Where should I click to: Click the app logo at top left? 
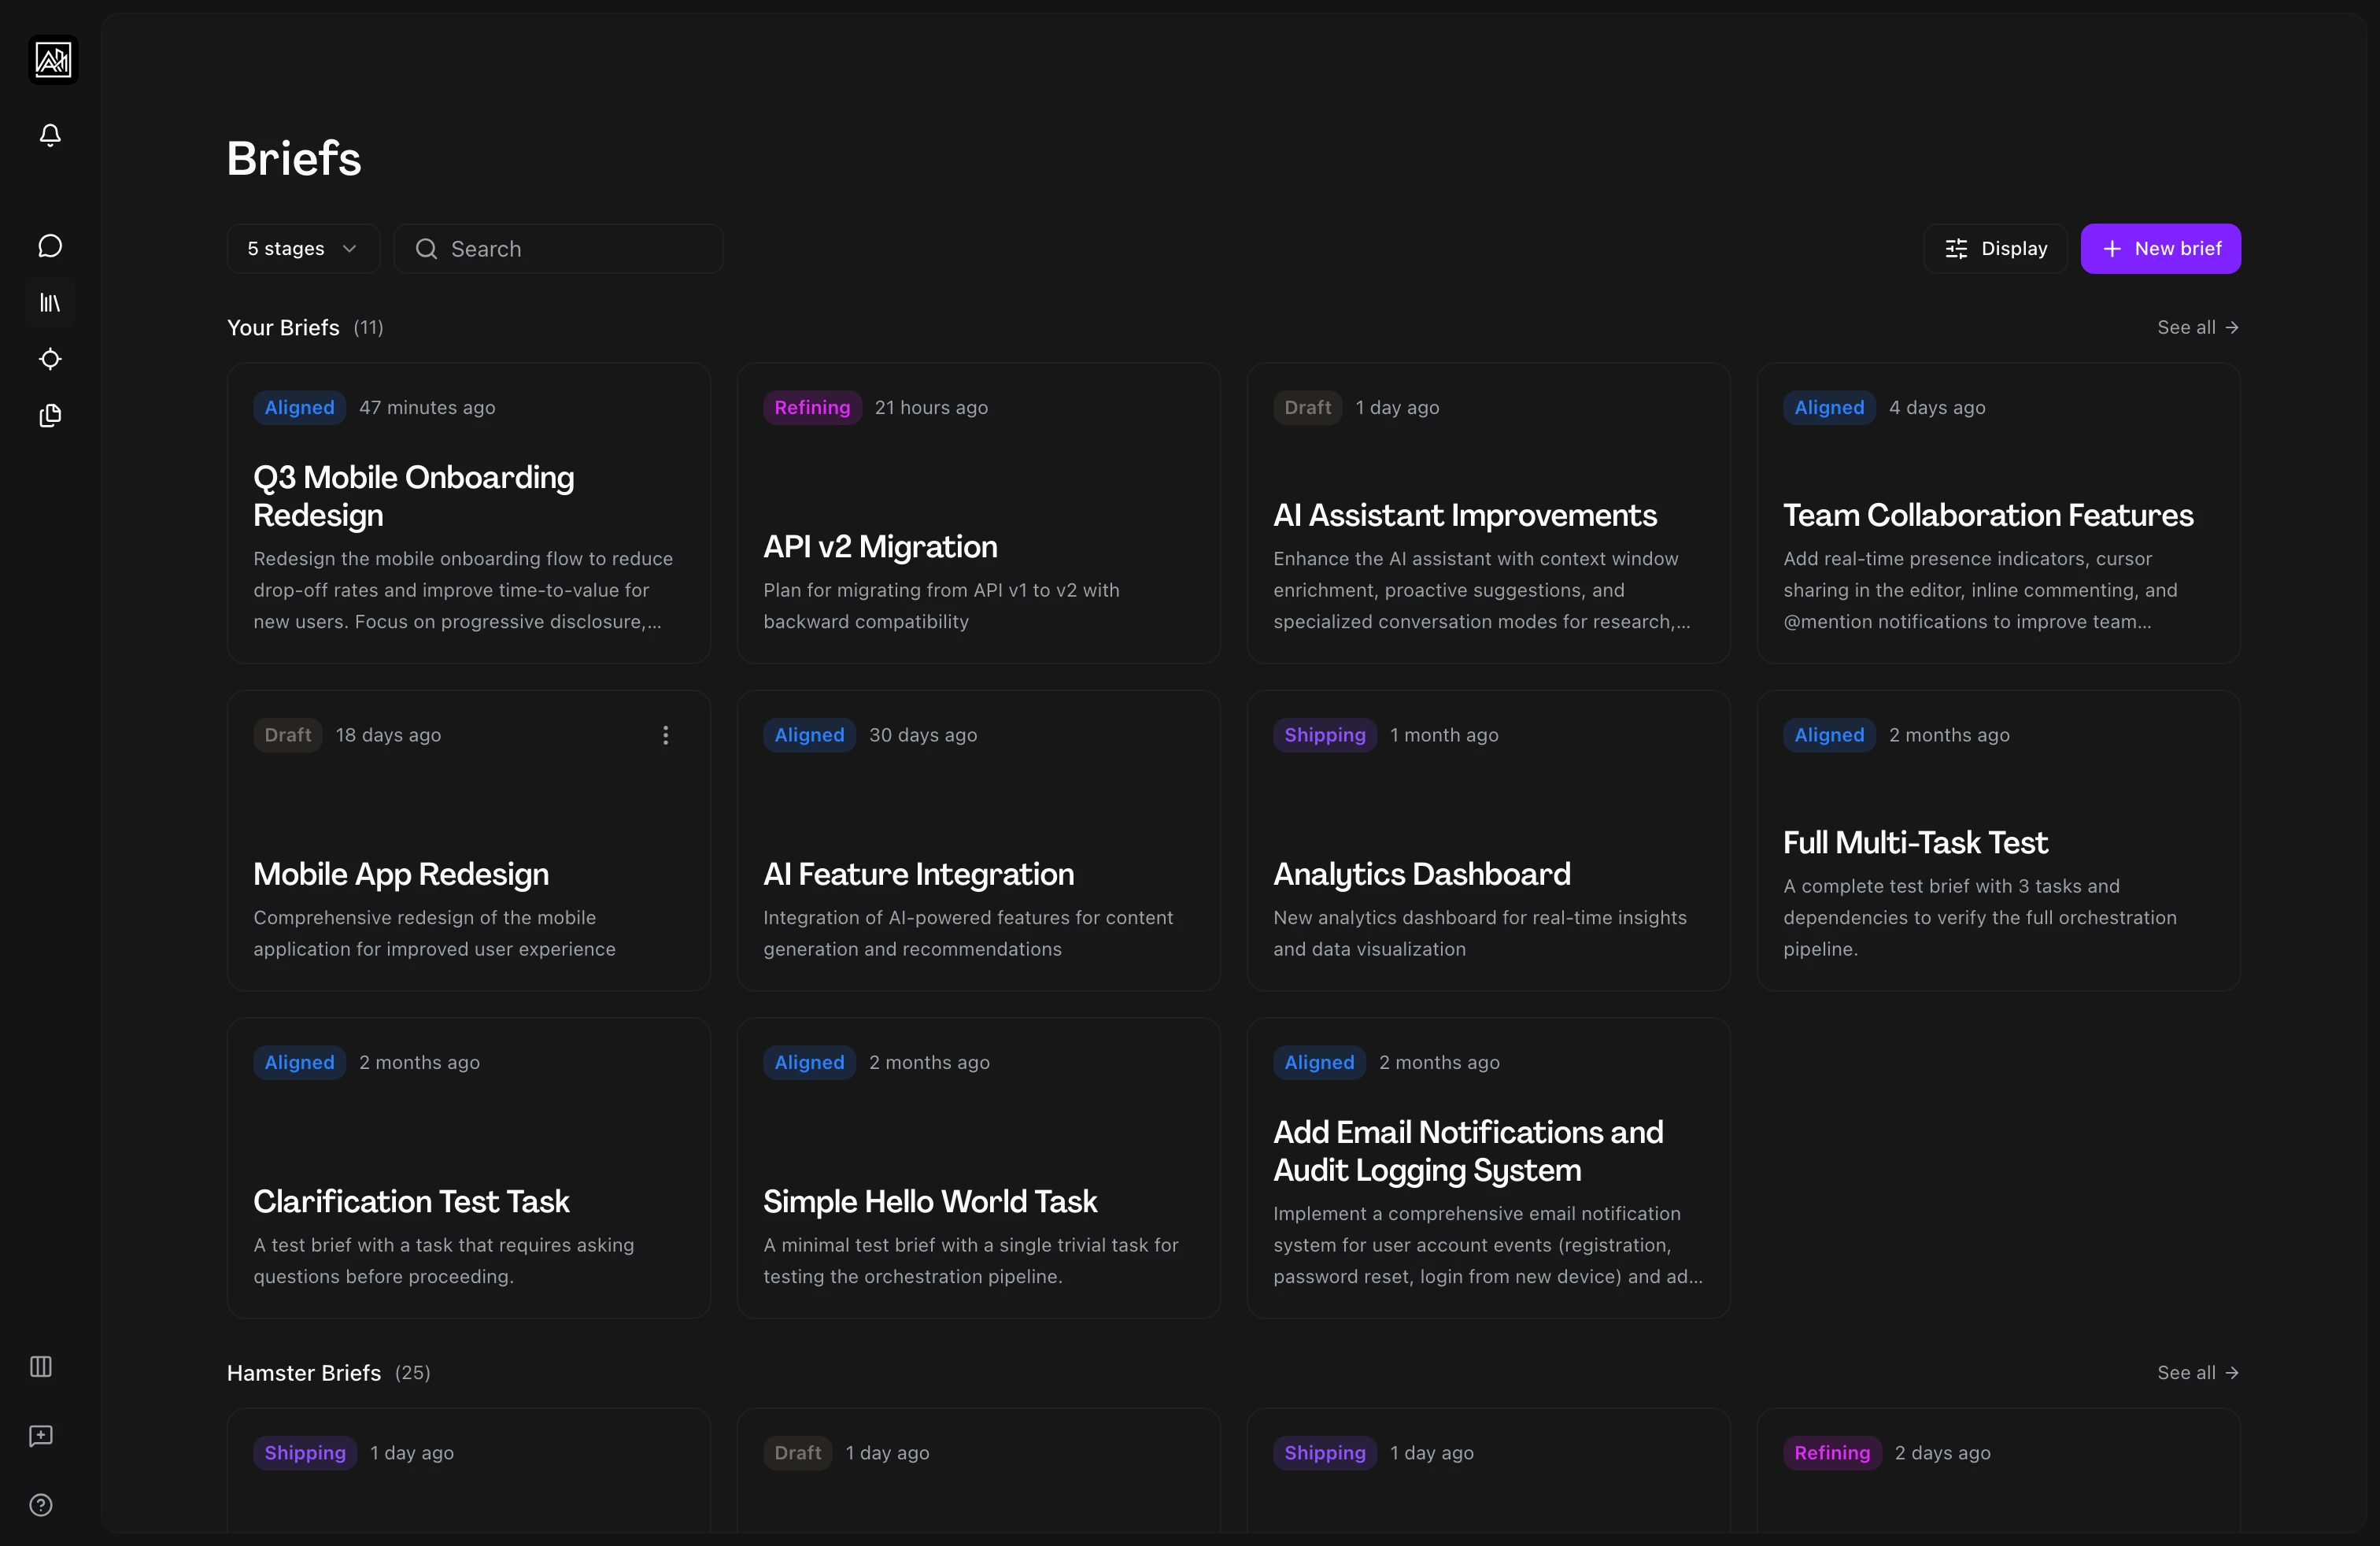53,60
